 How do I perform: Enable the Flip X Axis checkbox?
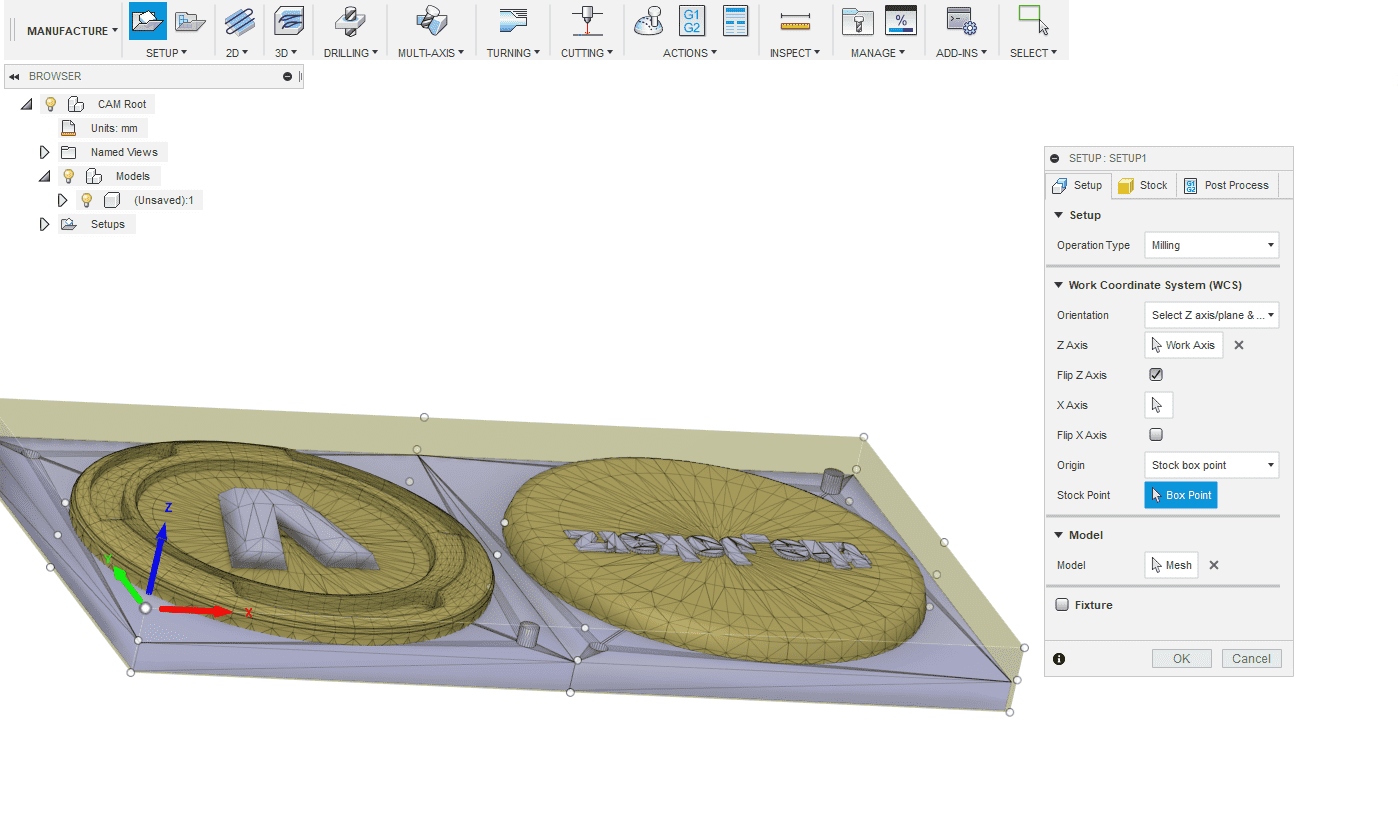click(x=1156, y=435)
